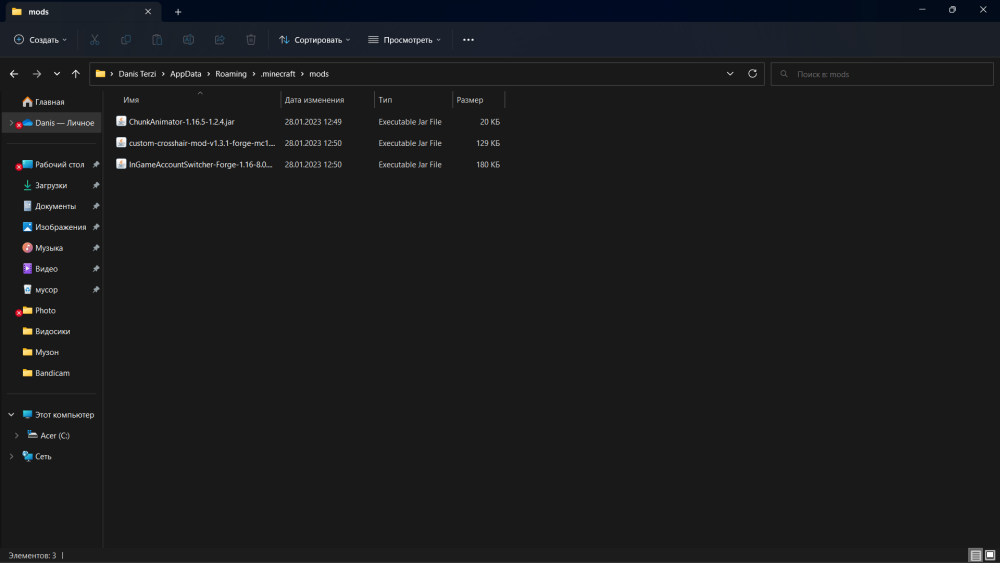The height and width of the screenshot is (563, 1000).
Task: Click InGameAccountSwitcher jar file icon
Action: click(x=121, y=164)
